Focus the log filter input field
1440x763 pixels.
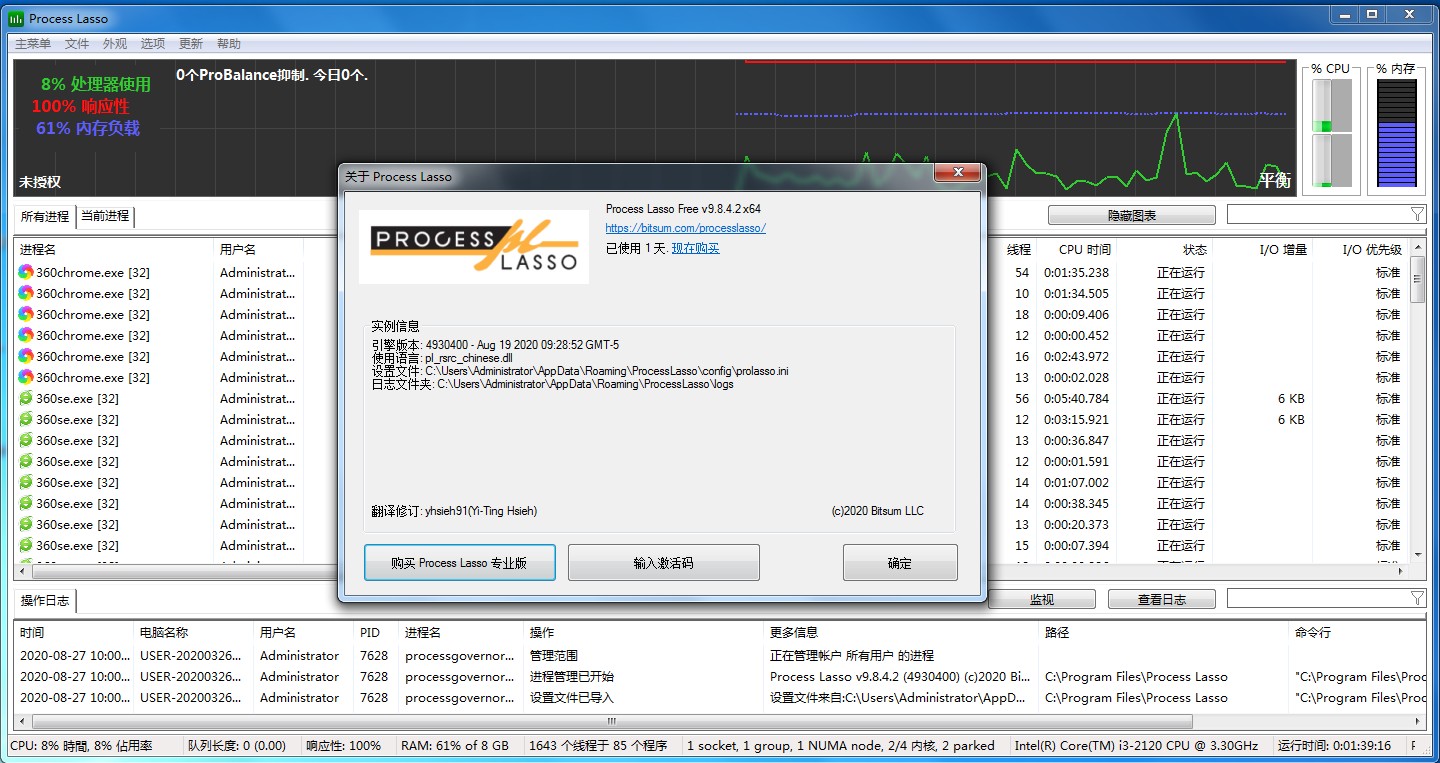pos(1318,598)
